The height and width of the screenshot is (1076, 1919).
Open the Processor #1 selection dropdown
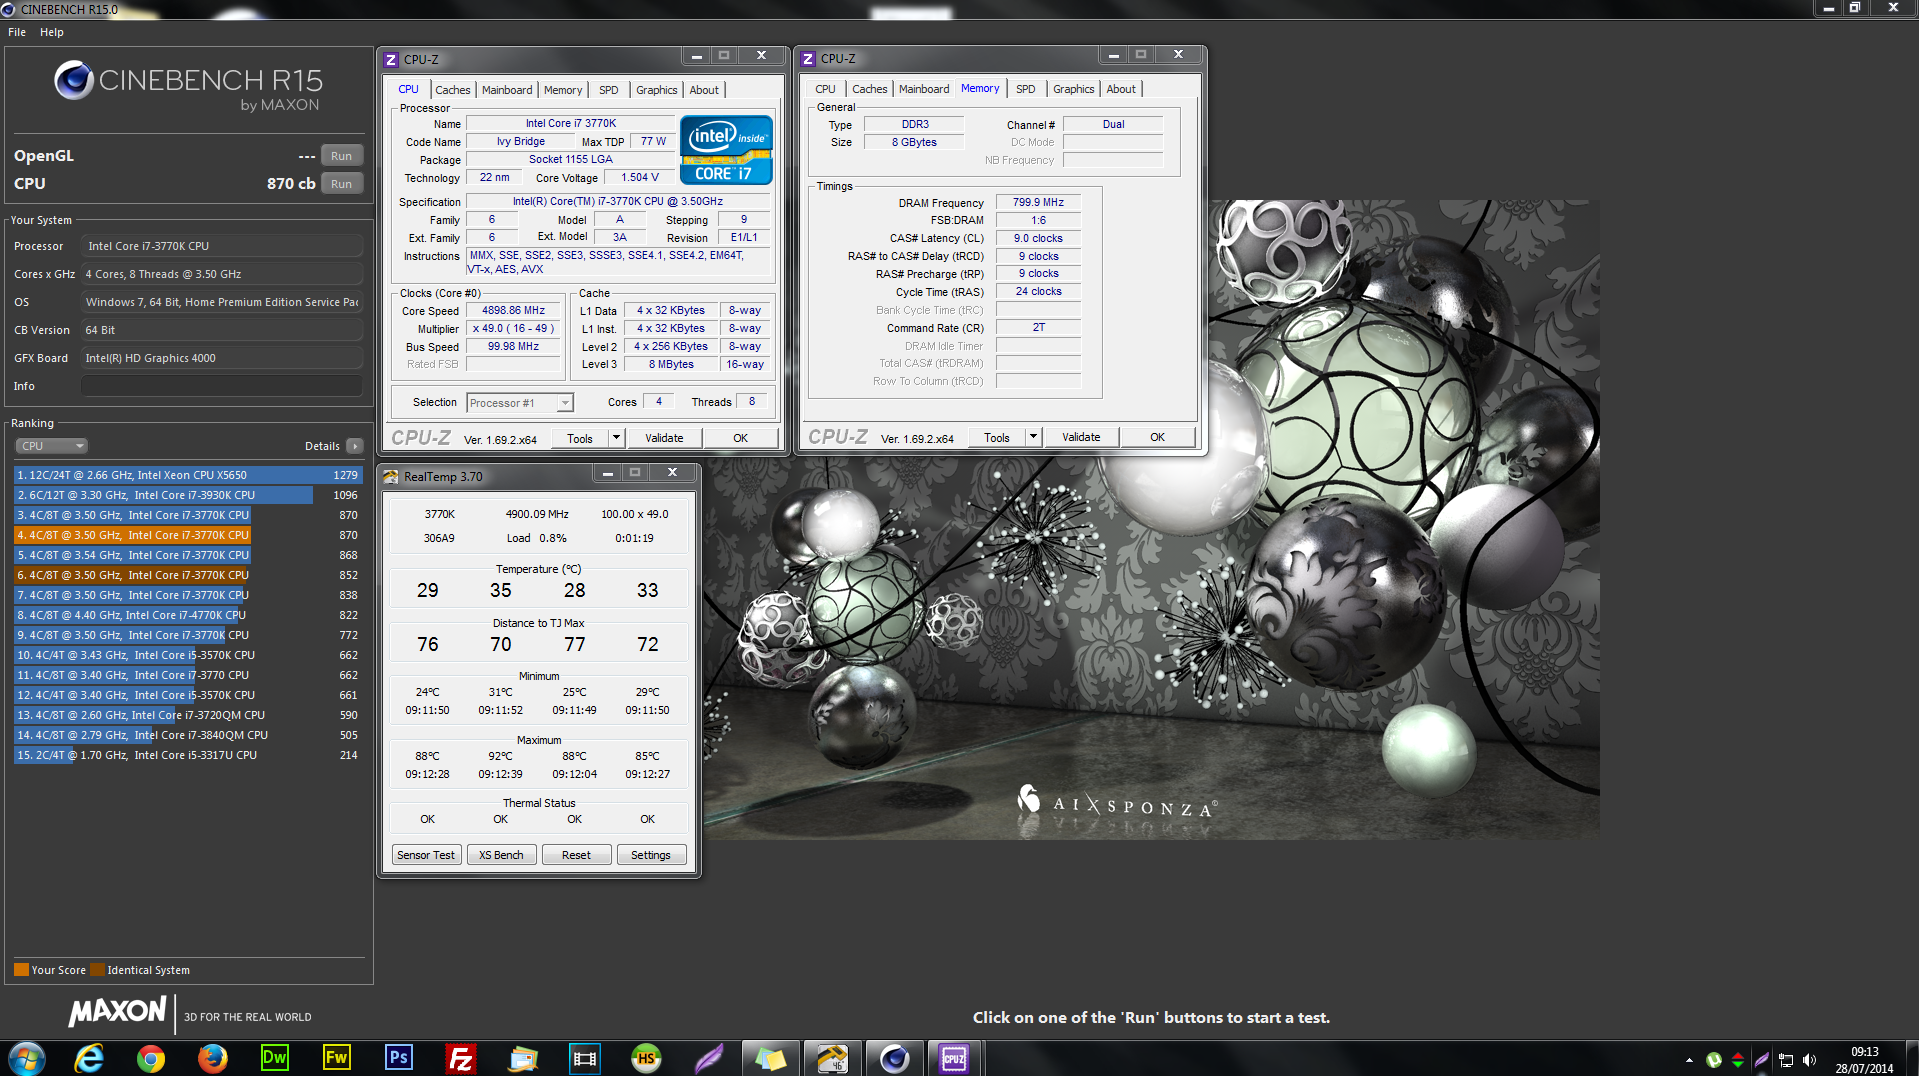click(x=520, y=403)
